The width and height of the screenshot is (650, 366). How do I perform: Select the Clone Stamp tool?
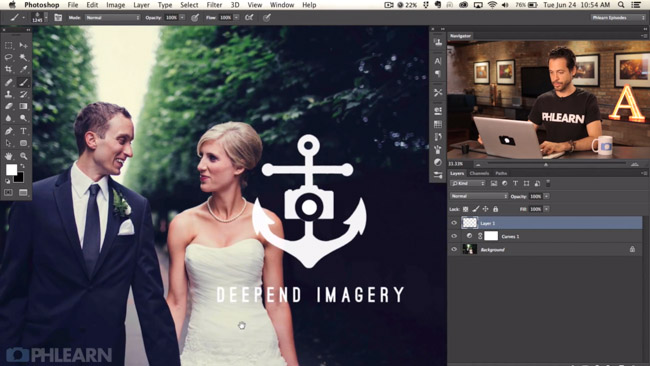point(9,94)
